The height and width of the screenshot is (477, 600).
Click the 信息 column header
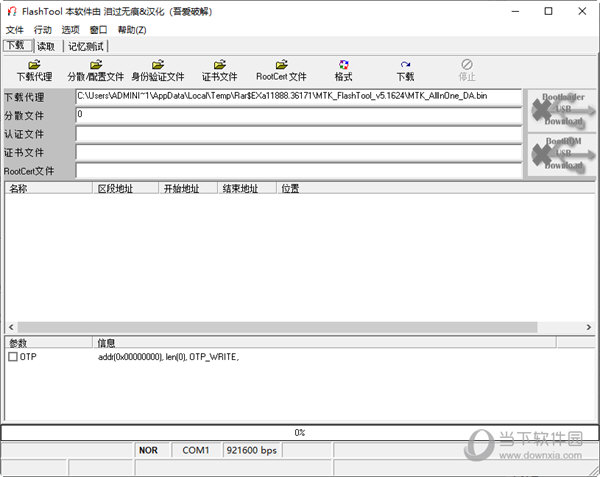(x=324, y=343)
